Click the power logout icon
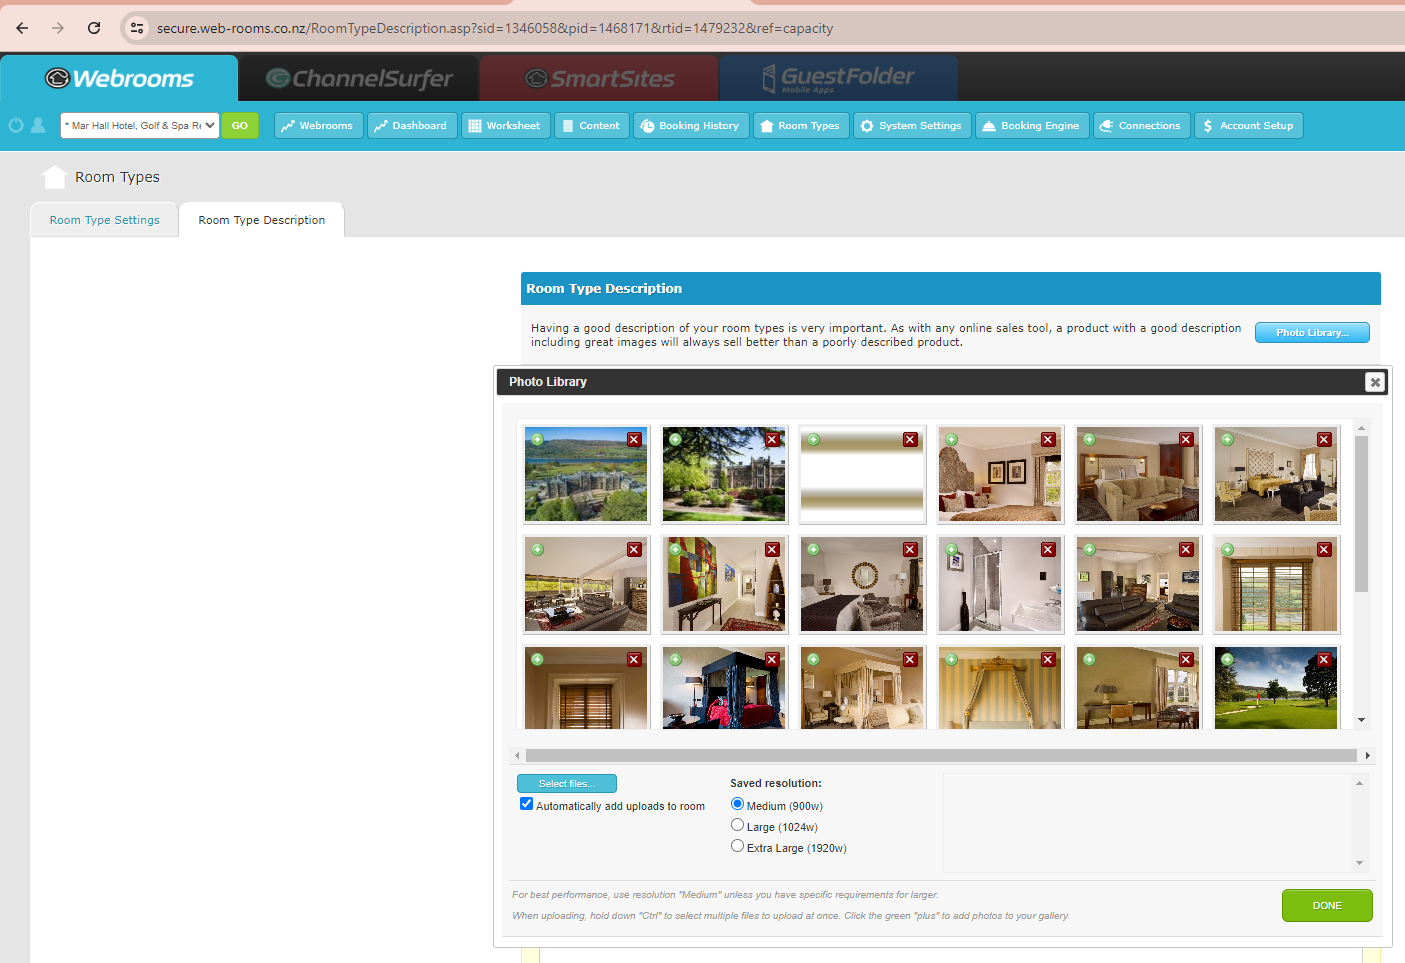Image resolution: width=1405 pixels, height=963 pixels. (16, 126)
